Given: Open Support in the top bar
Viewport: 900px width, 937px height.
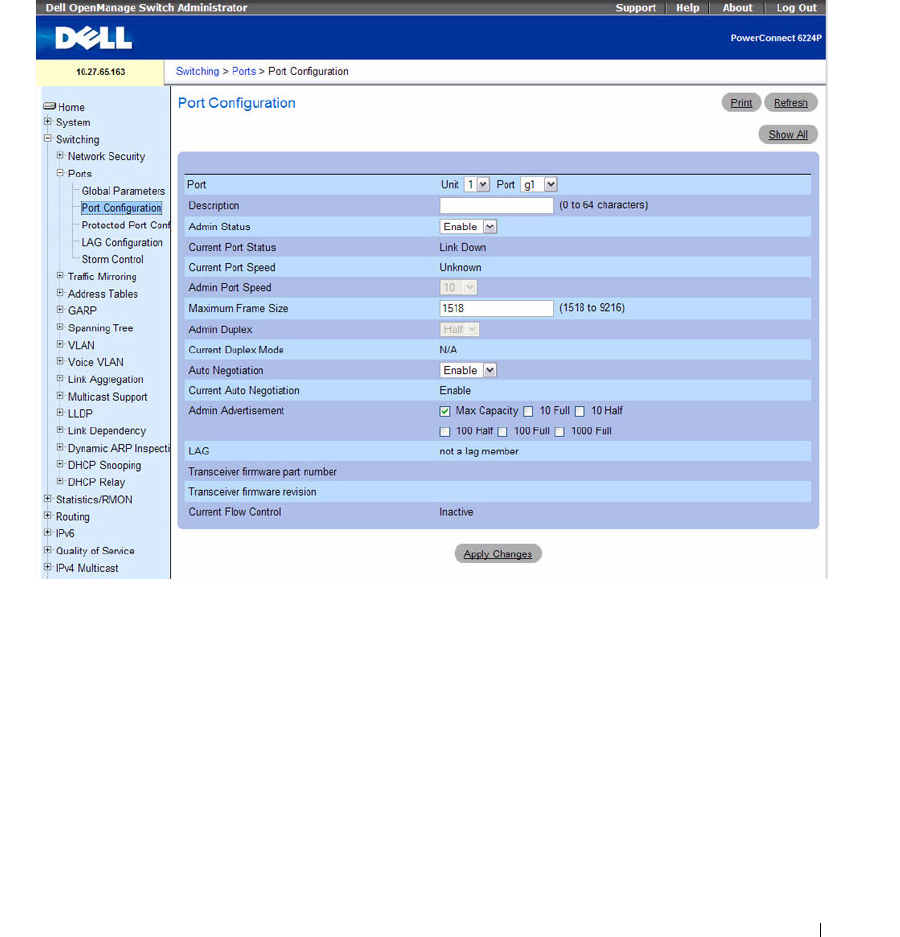Looking at the screenshot, I should [635, 8].
